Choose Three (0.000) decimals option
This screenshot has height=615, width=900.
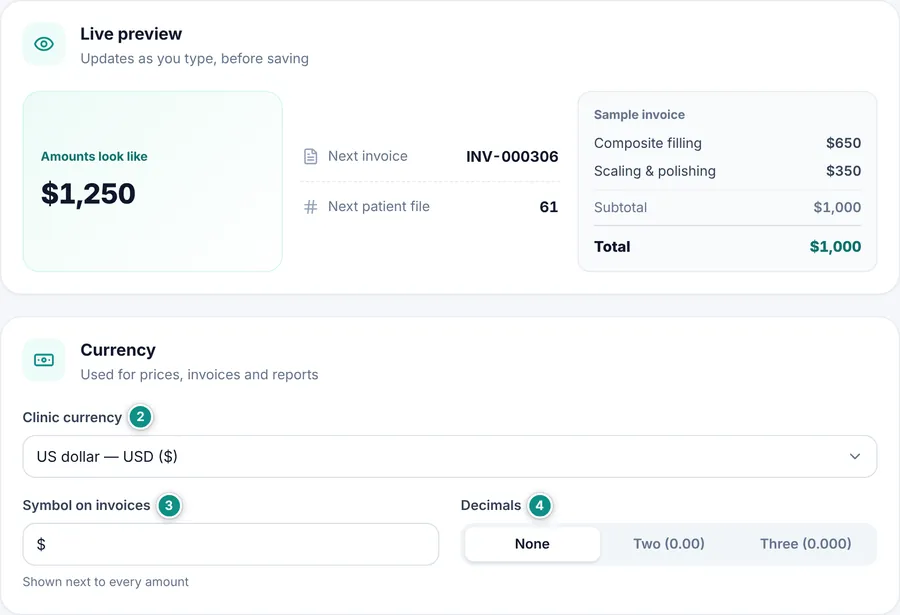[x=805, y=544]
